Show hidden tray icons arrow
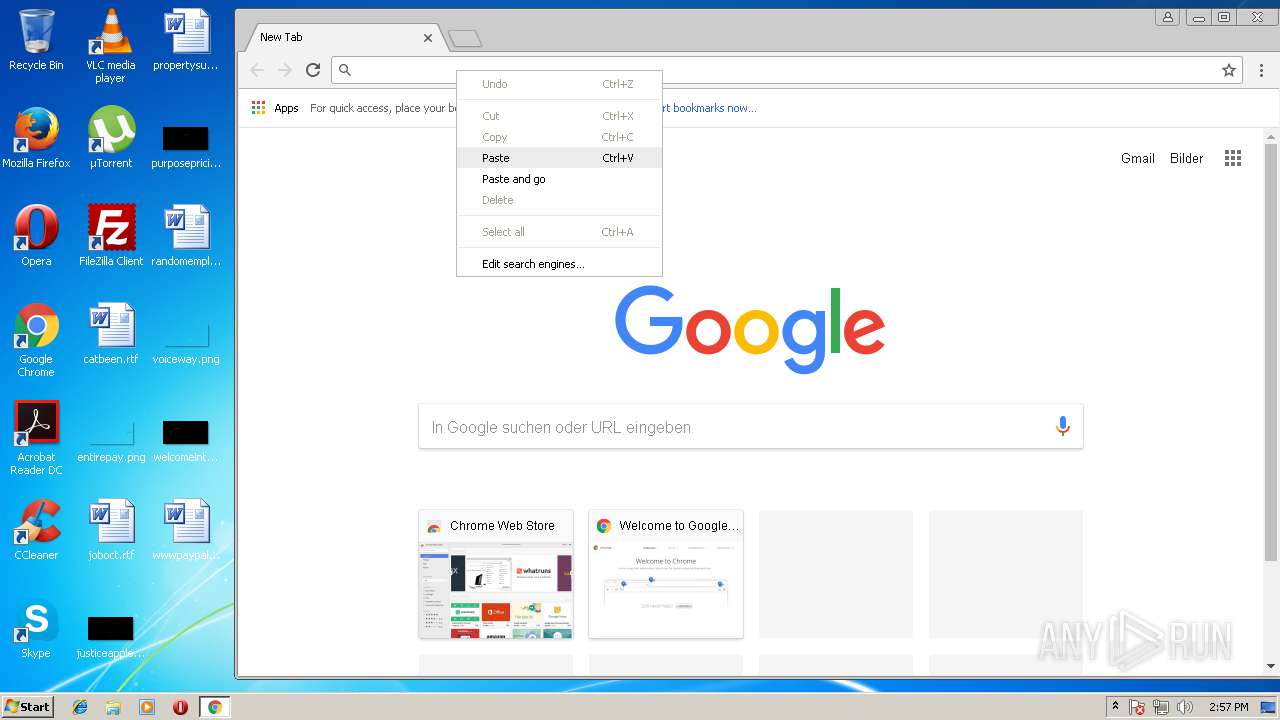 (1115, 707)
